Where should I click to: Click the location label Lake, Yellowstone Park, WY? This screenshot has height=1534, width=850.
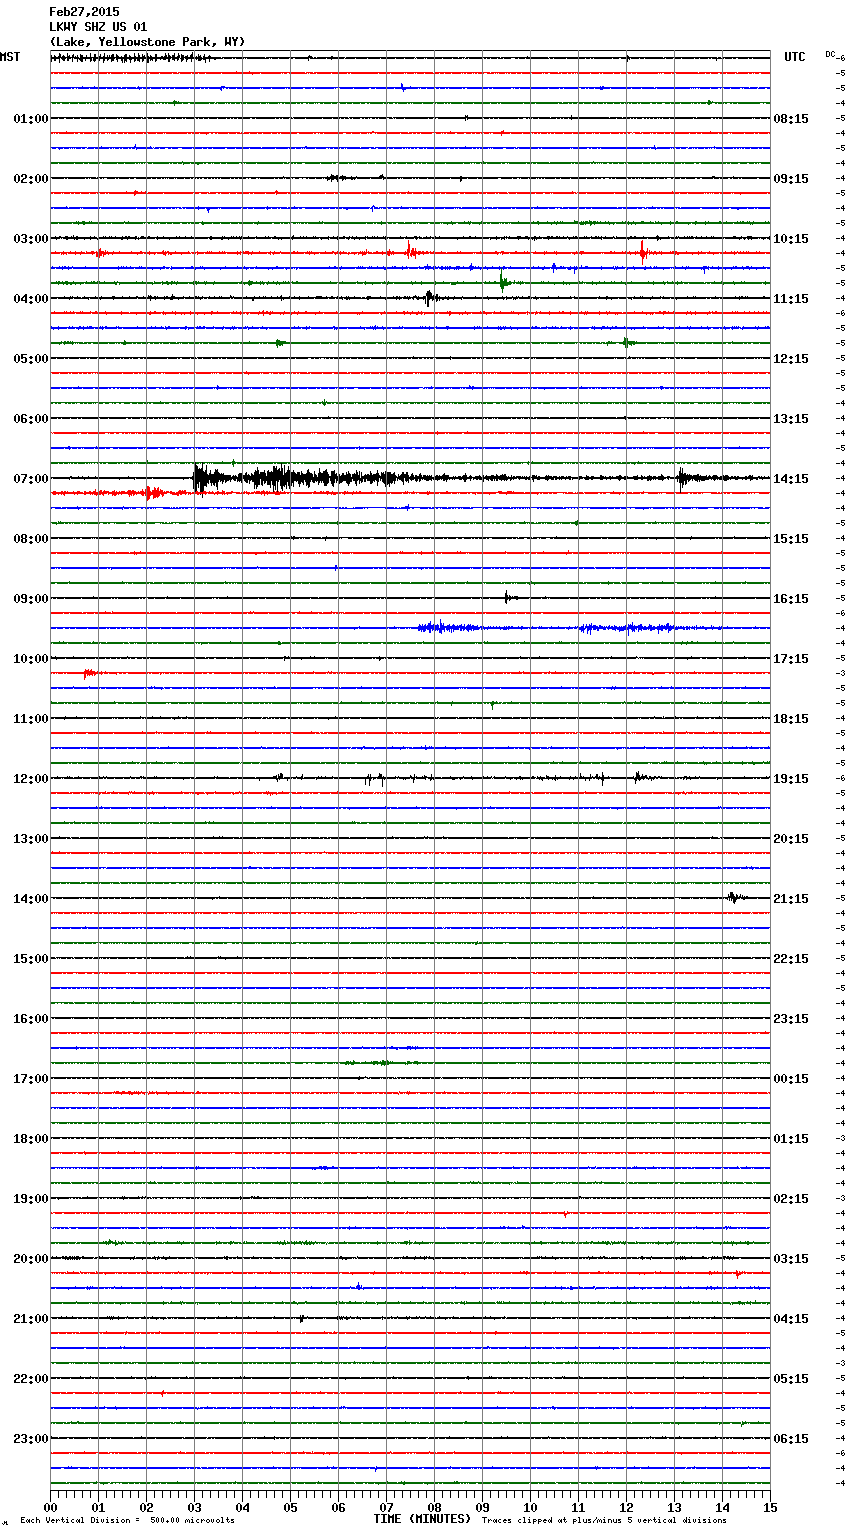click(x=147, y=42)
